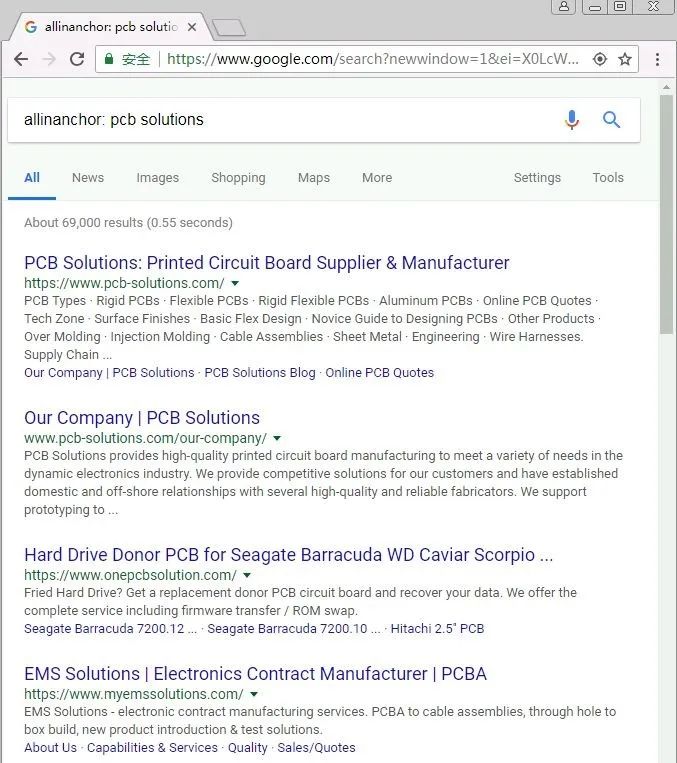Expand dropdown arrow beside onepcbsolution.com URL

pos(247,575)
